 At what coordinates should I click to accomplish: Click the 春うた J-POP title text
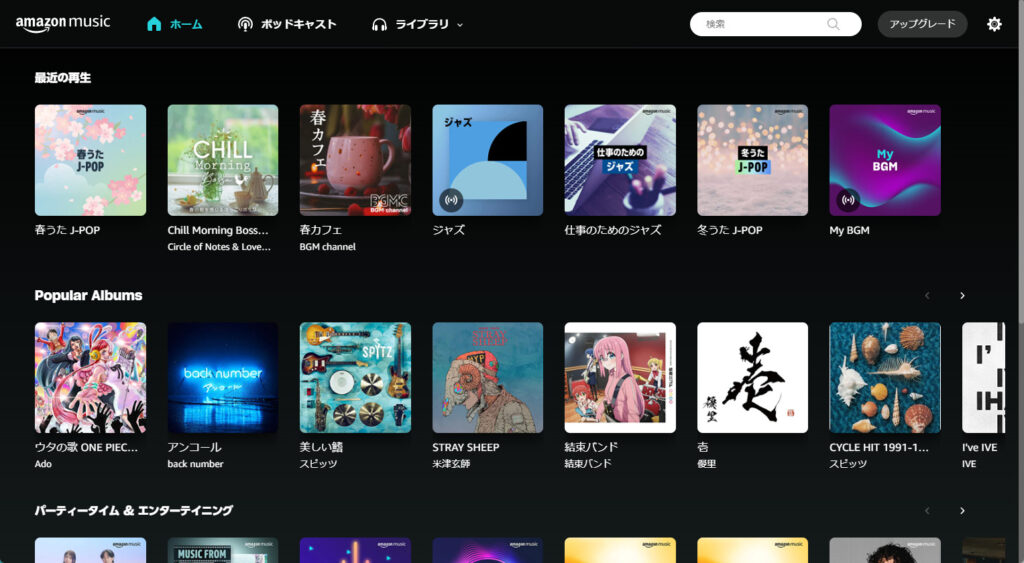tap(67, 230)
